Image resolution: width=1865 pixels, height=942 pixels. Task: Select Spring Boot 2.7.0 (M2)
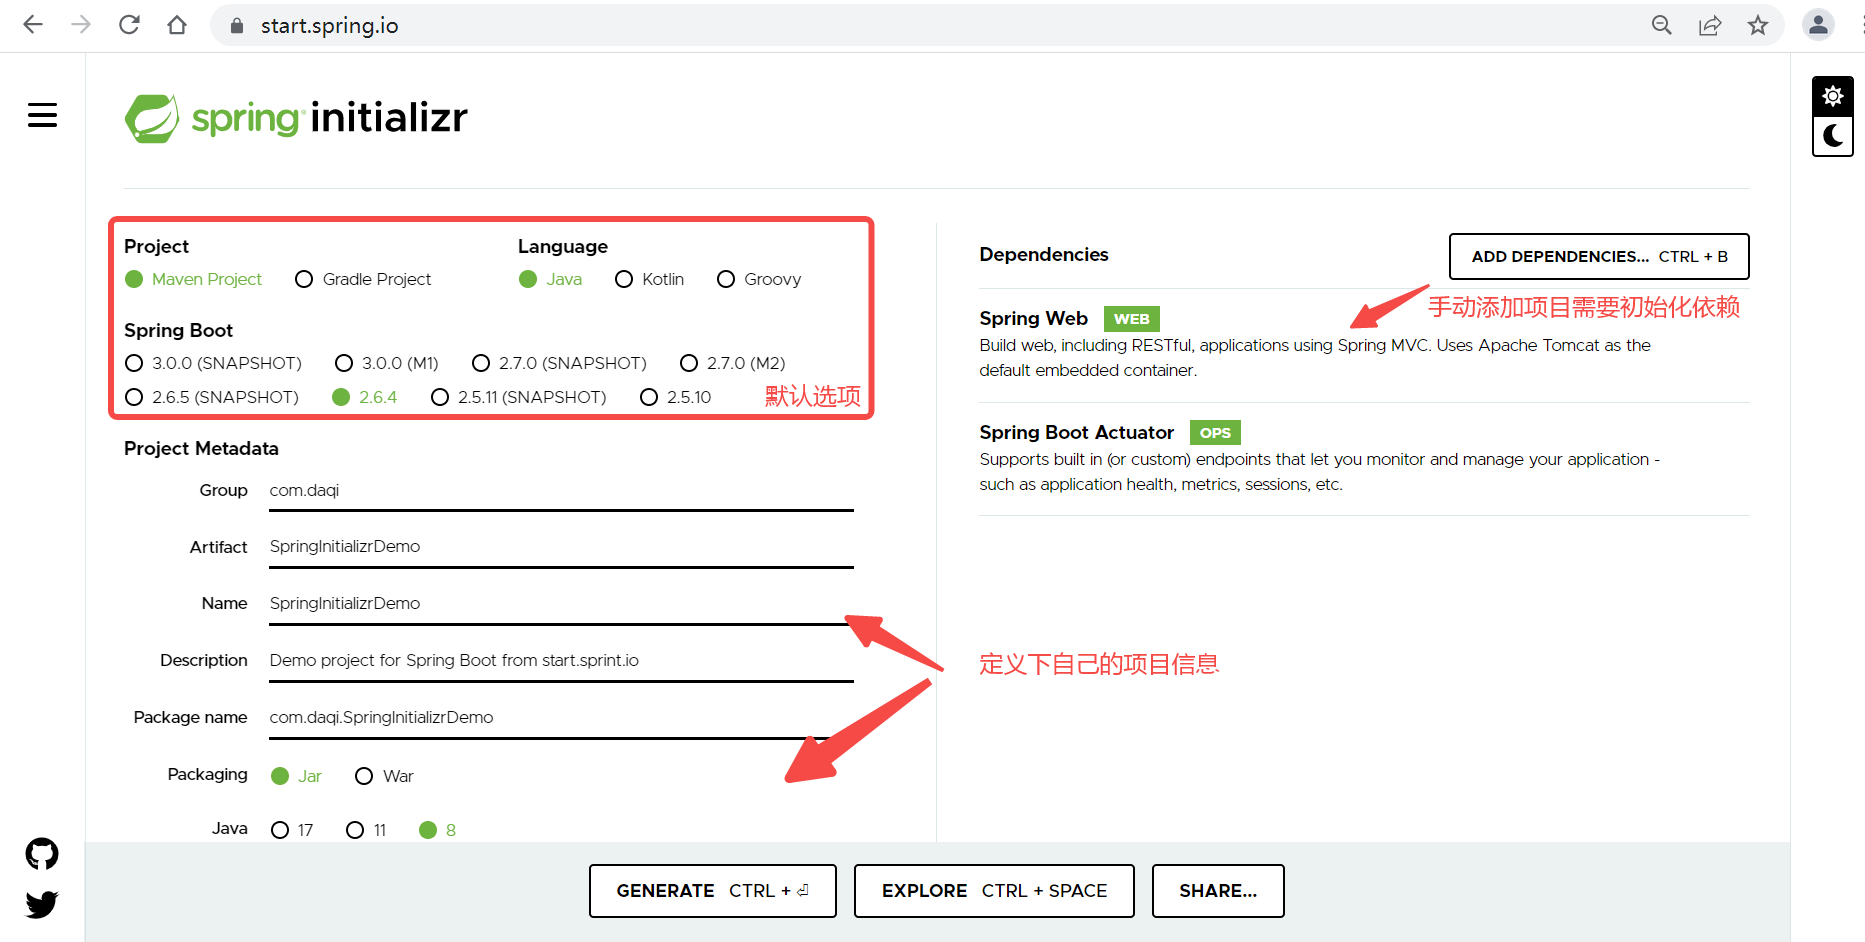(x=733, y=363)
